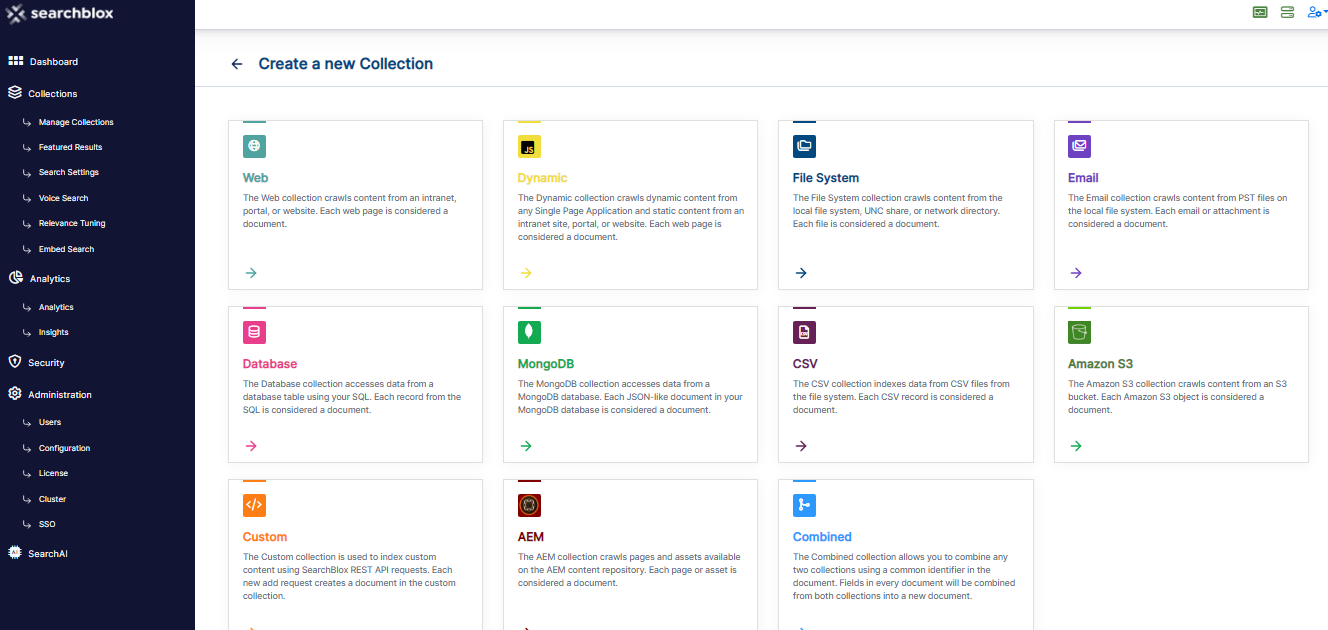Open Configuration under Administration
The image size is (1328, 630).
click(64, 448)
